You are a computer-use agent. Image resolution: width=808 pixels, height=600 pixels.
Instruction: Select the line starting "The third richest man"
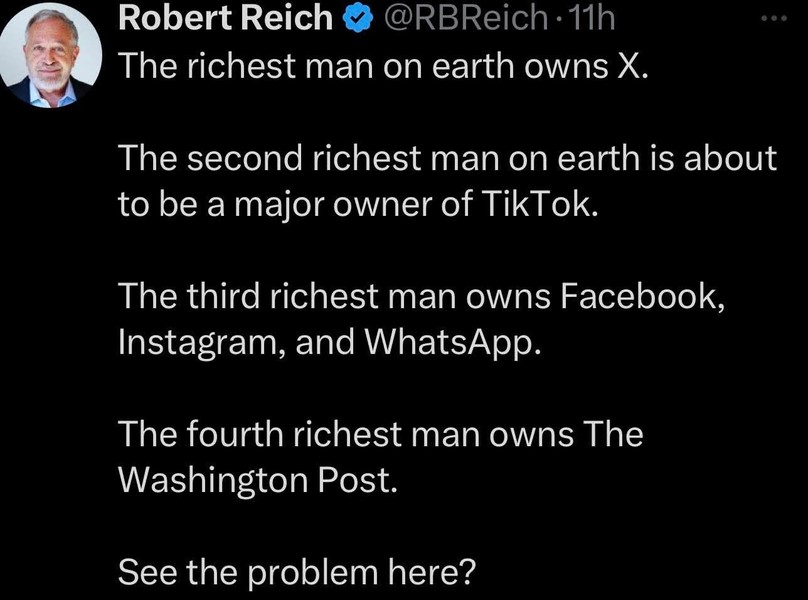tap(418, 297)
